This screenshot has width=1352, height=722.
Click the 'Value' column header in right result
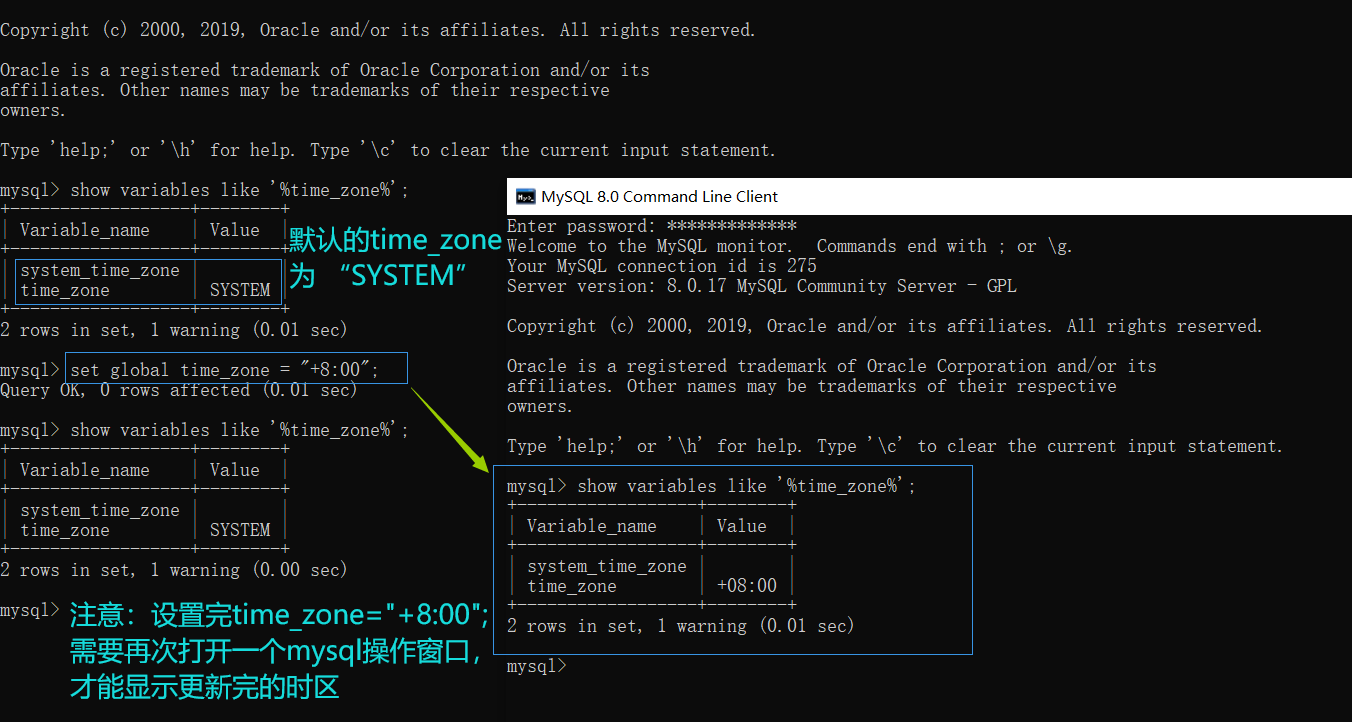[x=741, y=525]
